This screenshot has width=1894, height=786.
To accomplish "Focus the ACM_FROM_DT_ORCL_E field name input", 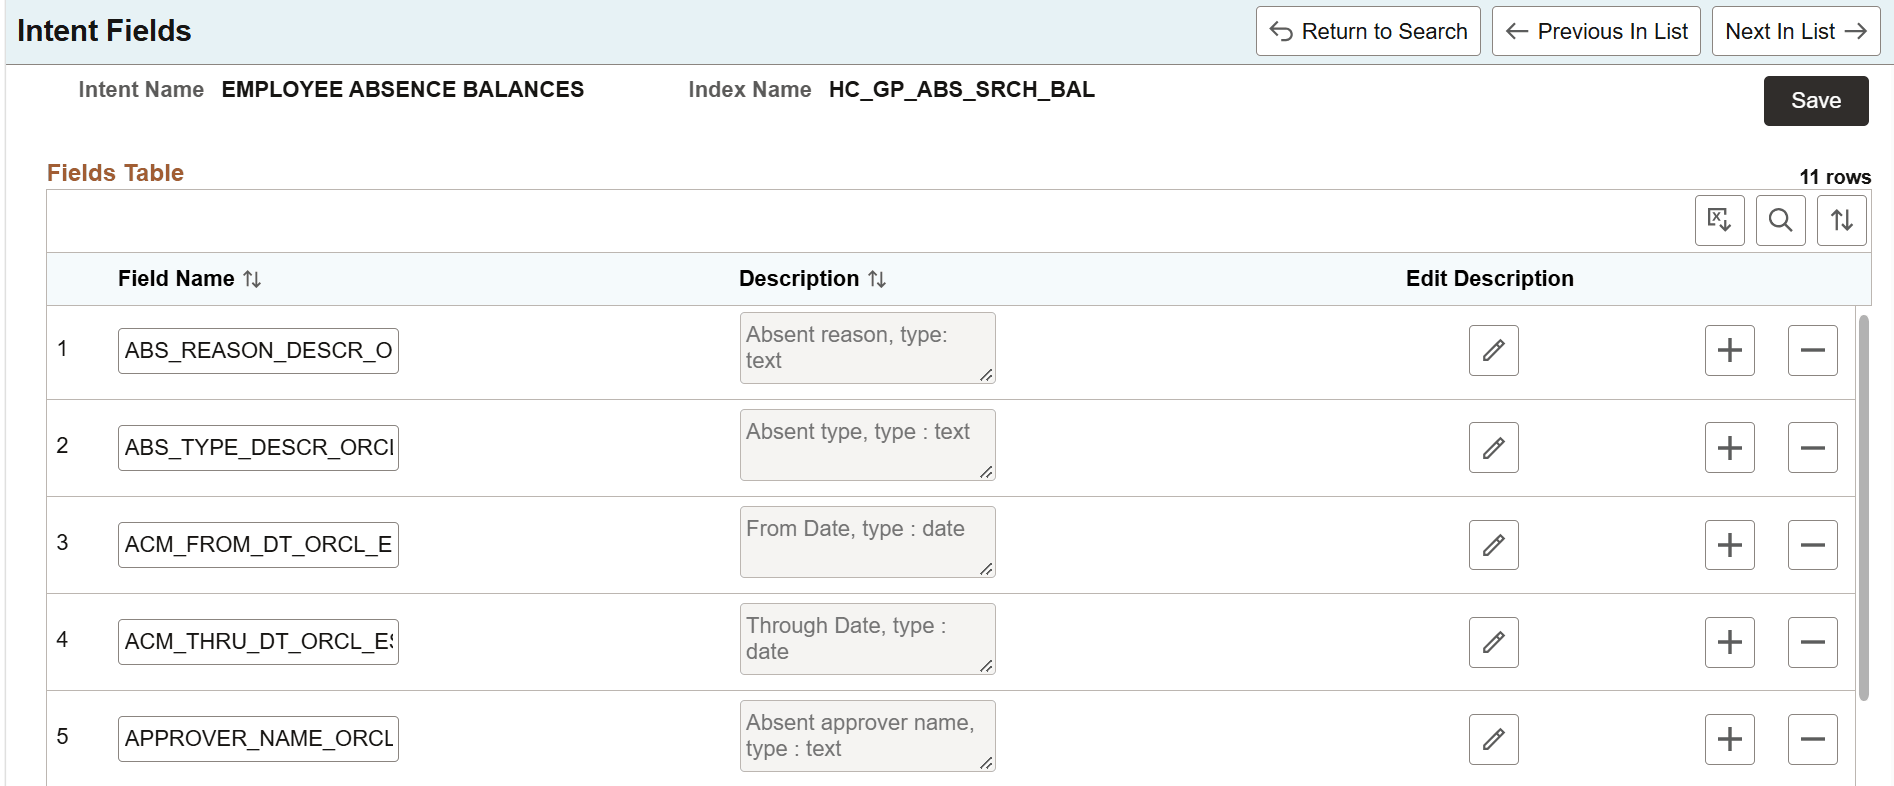I will pos(258,545).
